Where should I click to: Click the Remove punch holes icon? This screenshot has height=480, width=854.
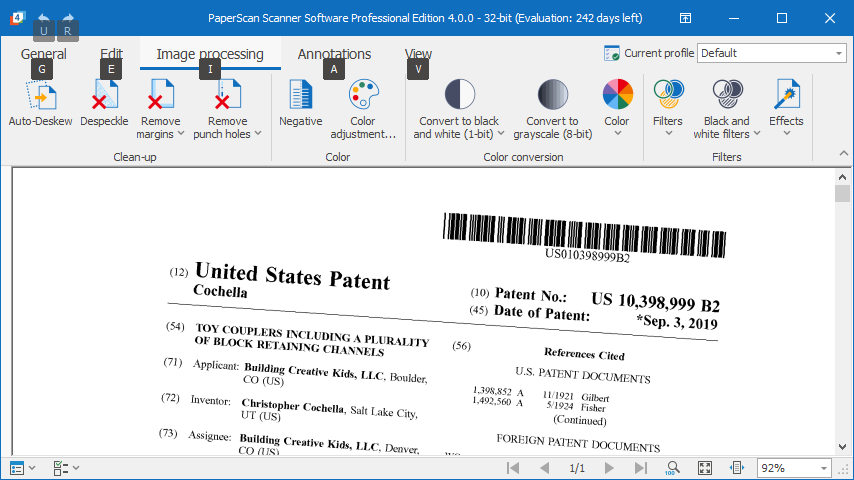click(227, 95)
